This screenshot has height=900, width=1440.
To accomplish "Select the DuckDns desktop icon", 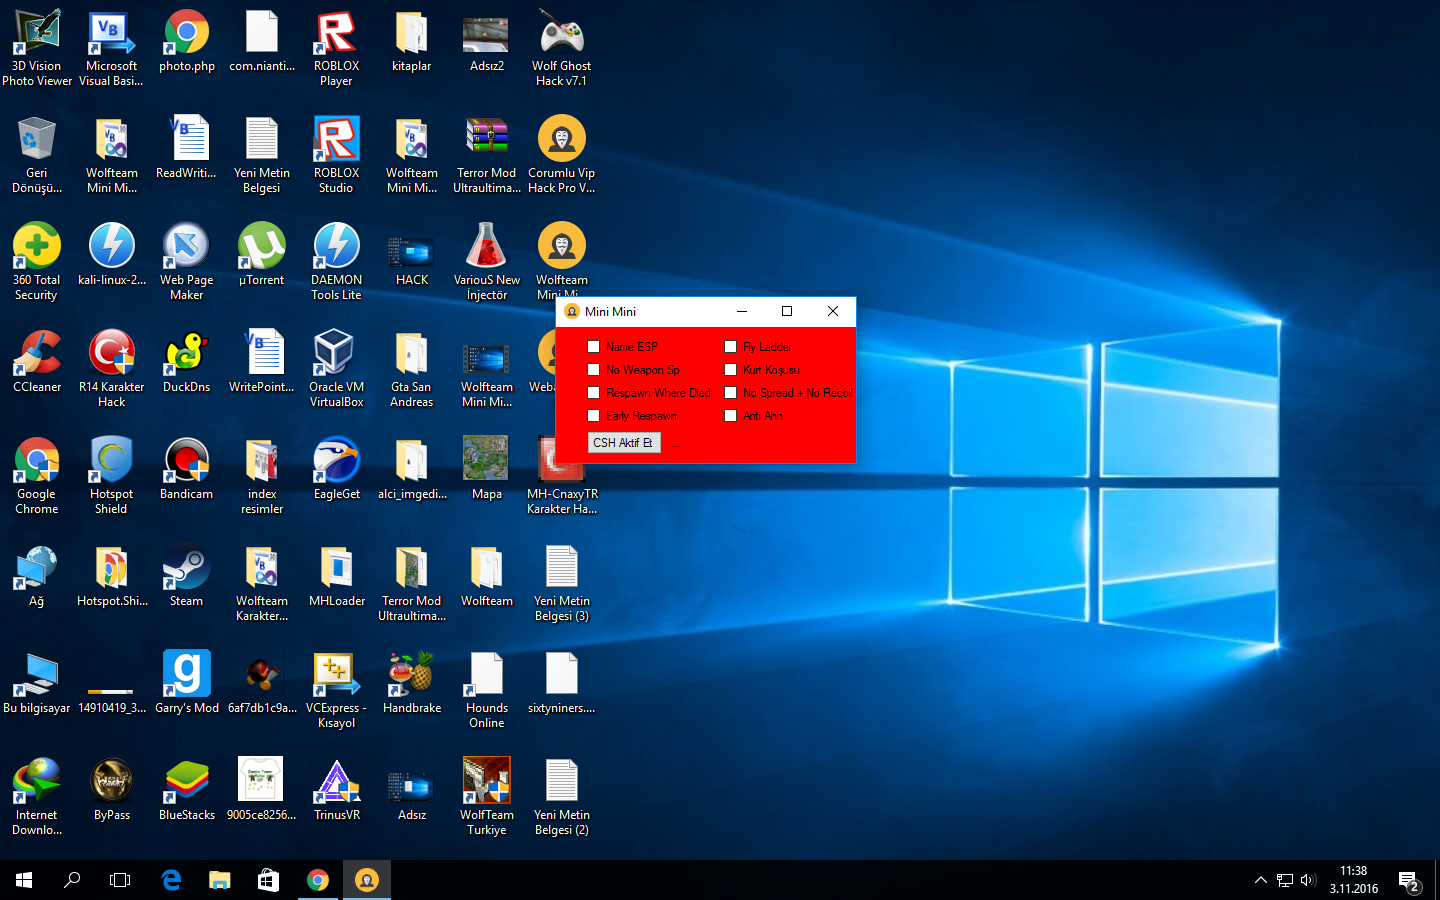I will (187, 362).
